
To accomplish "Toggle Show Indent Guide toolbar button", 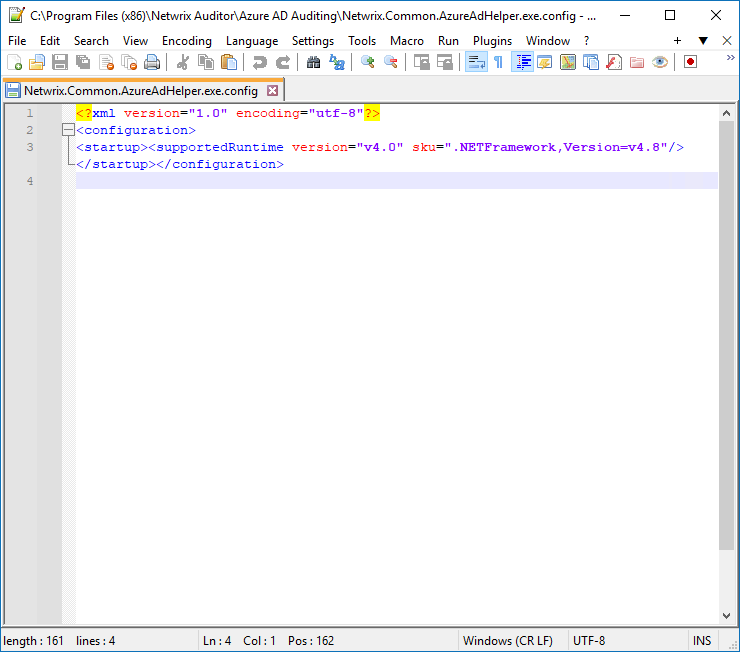I will point(522,62).
